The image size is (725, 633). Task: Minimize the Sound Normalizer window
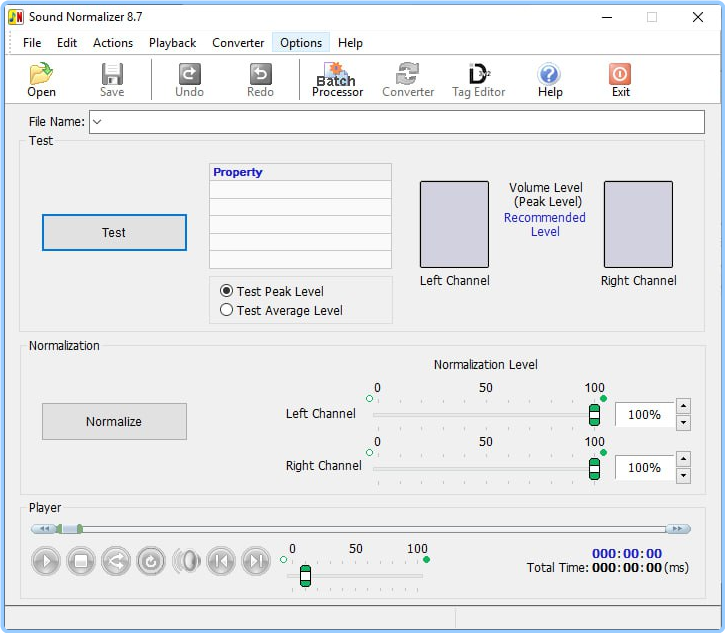pyautogui.click(x=607, y=17)
